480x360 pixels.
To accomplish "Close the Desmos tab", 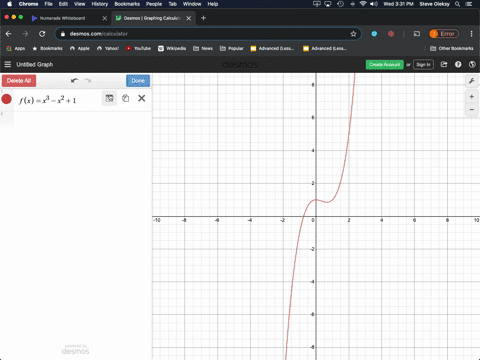I will [x=189, y=18].
